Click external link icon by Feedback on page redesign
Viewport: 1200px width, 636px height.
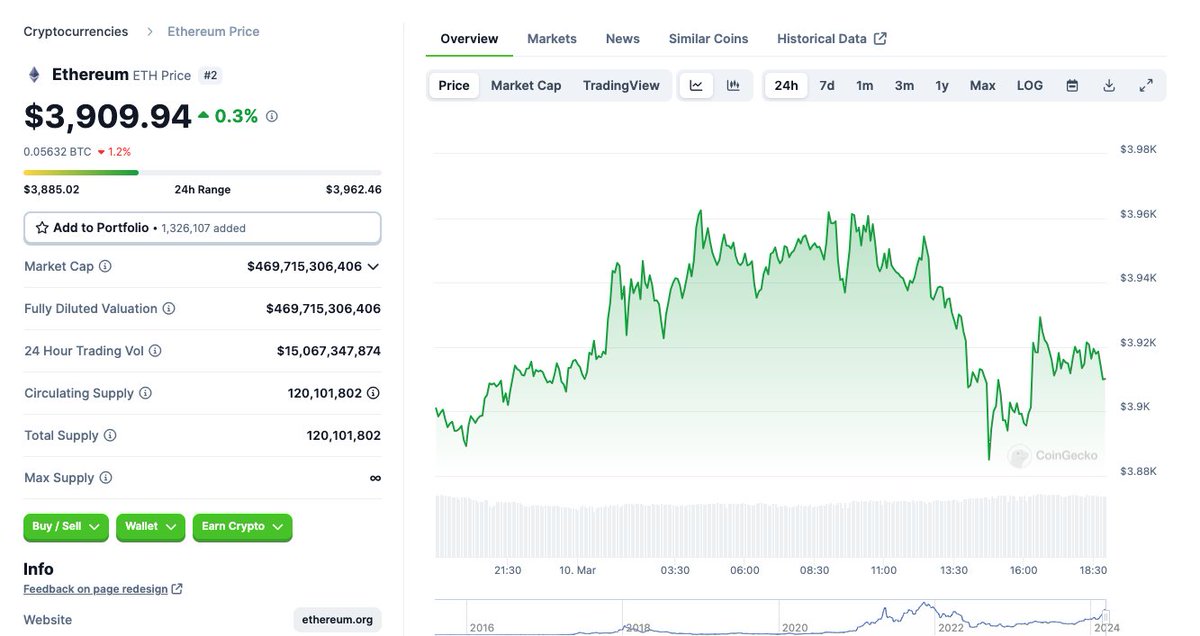point(177,589)
